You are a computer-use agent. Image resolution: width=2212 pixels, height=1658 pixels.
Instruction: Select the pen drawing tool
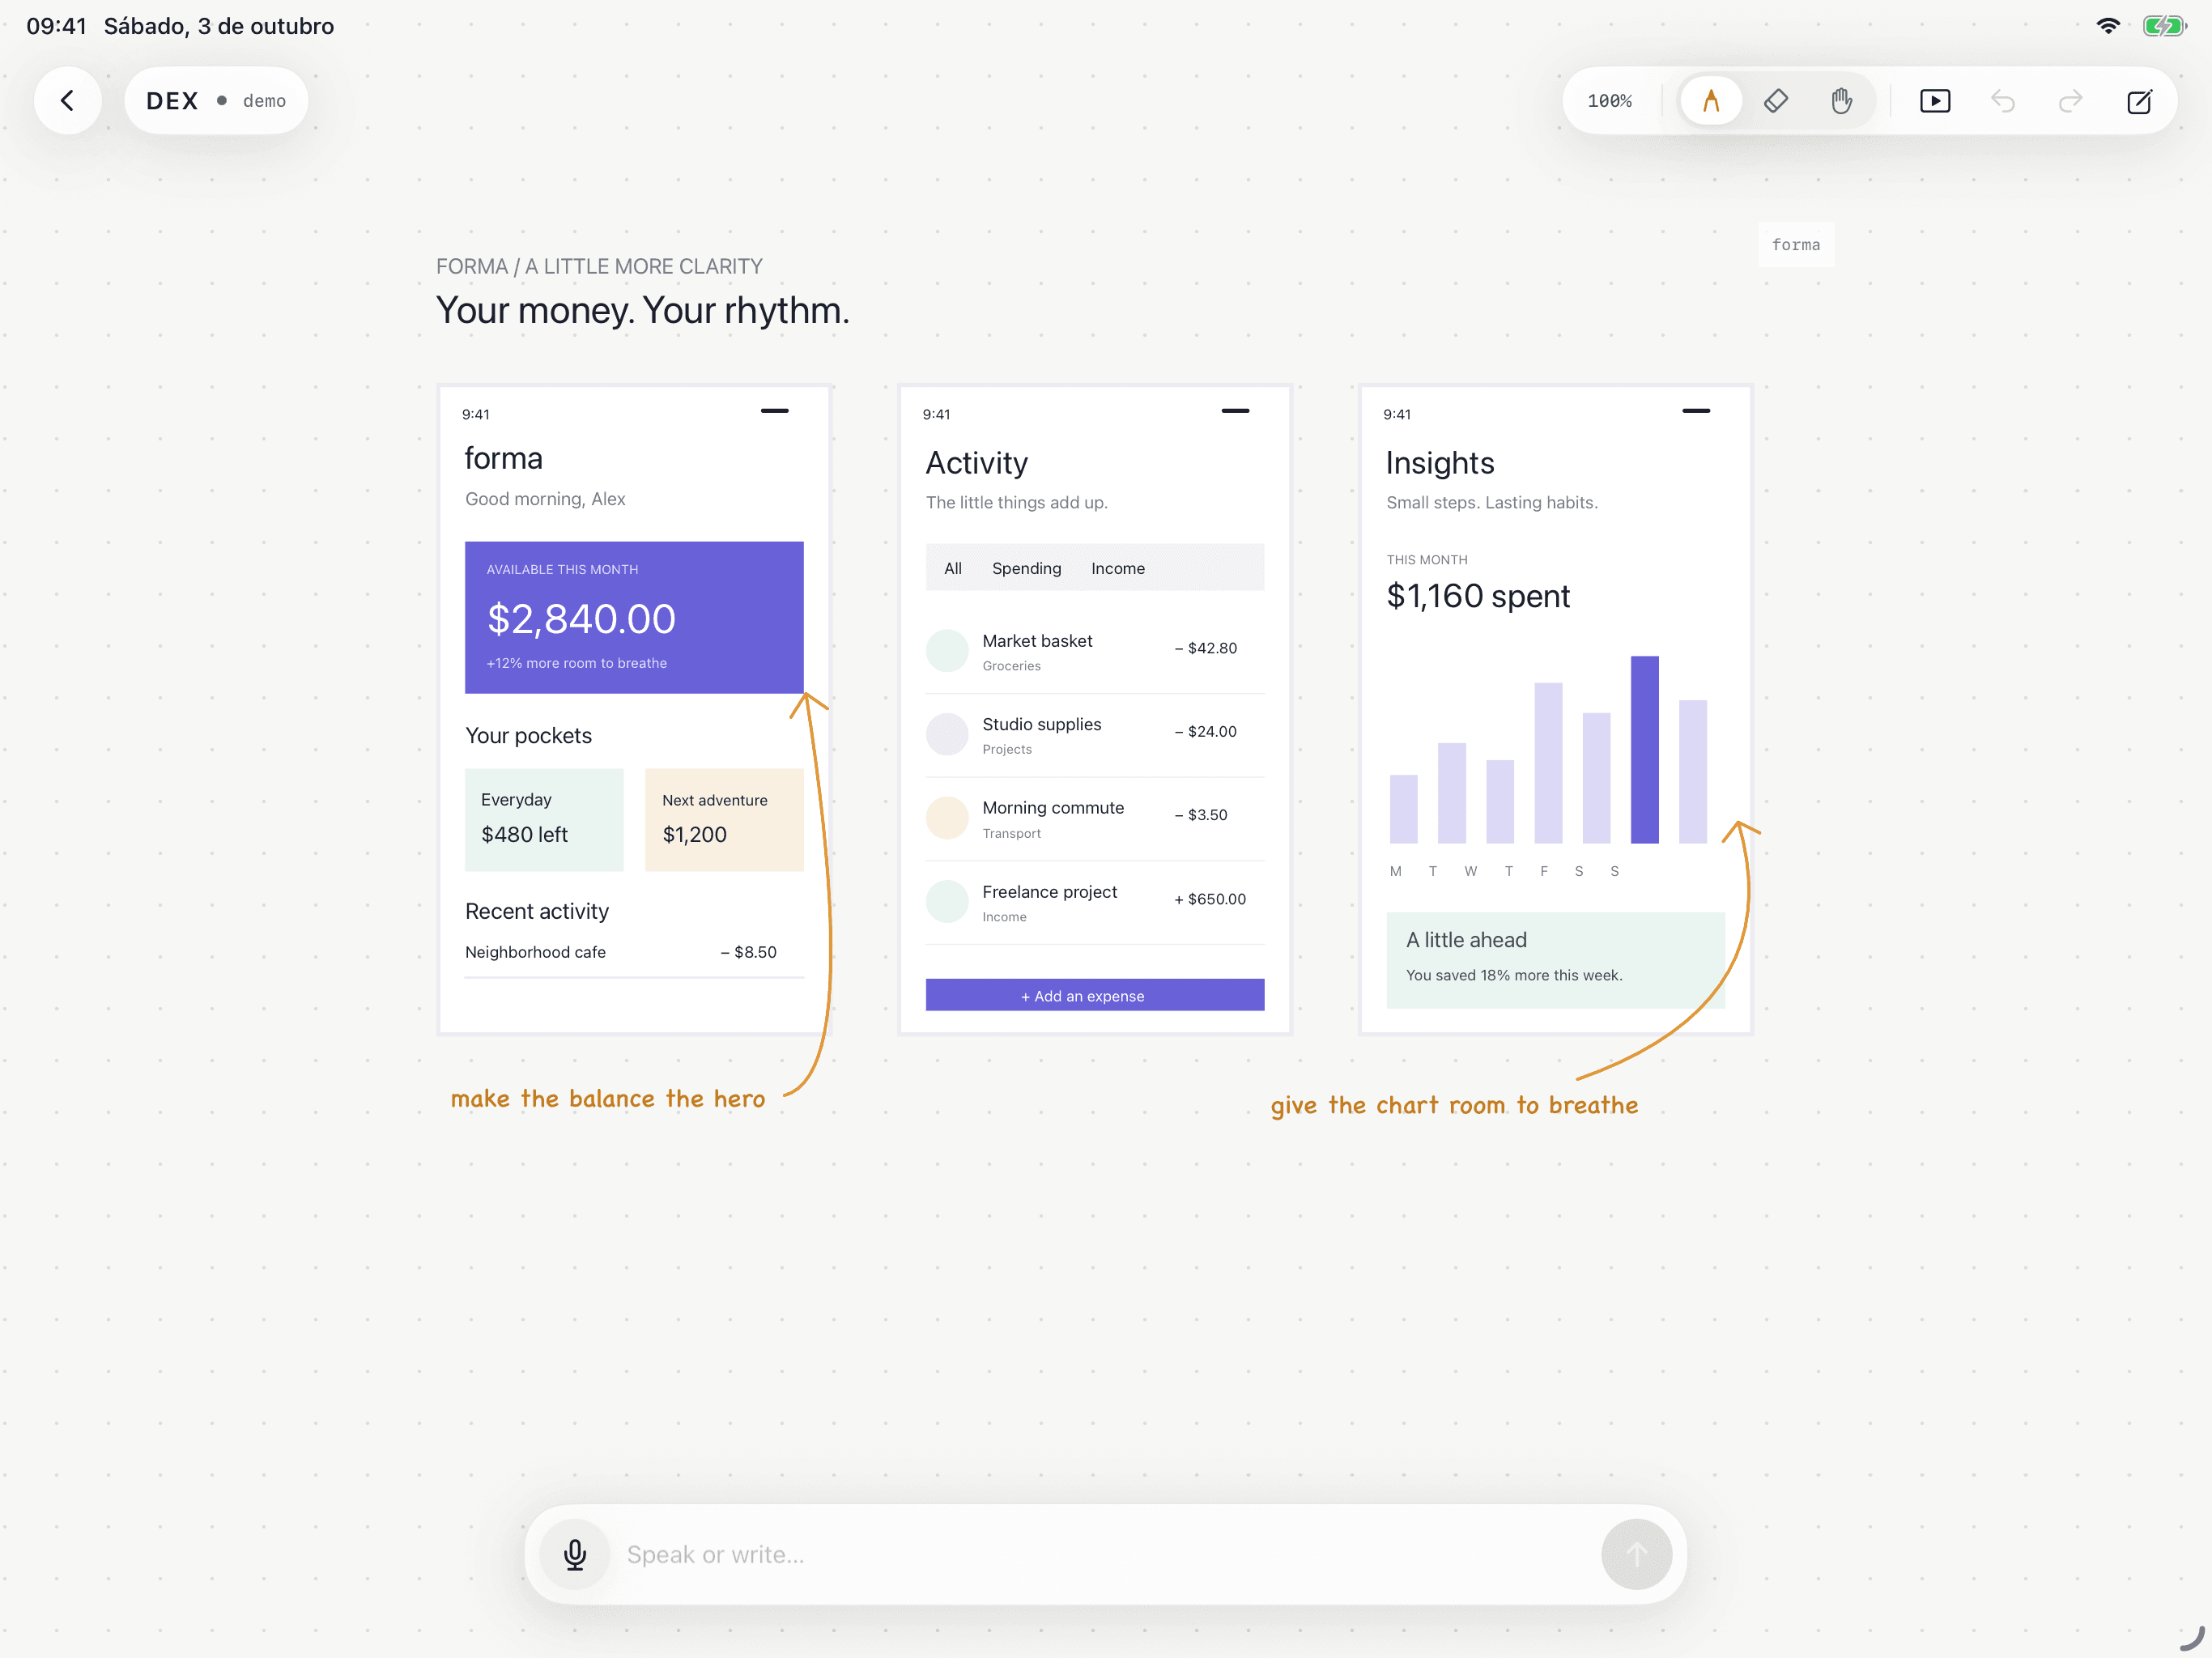1711,101
